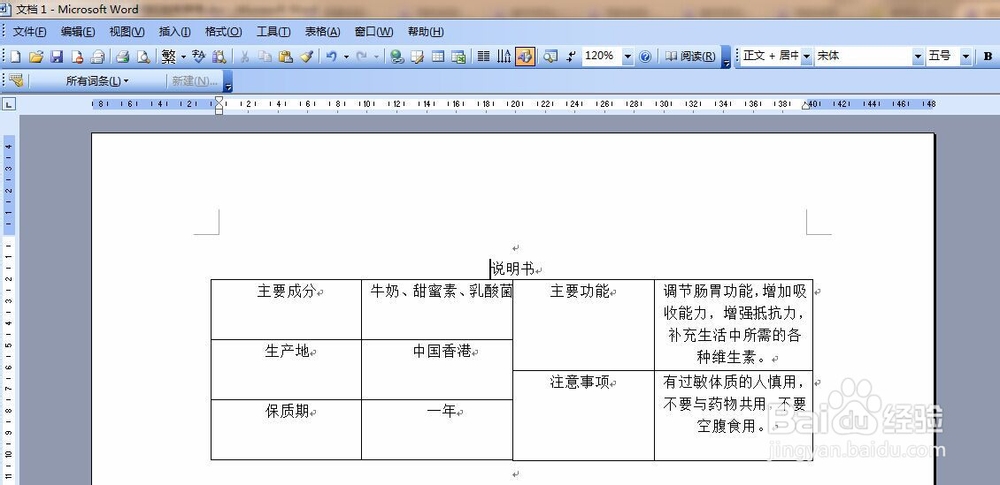Activate the Format Painter brush

click(306, 57)
